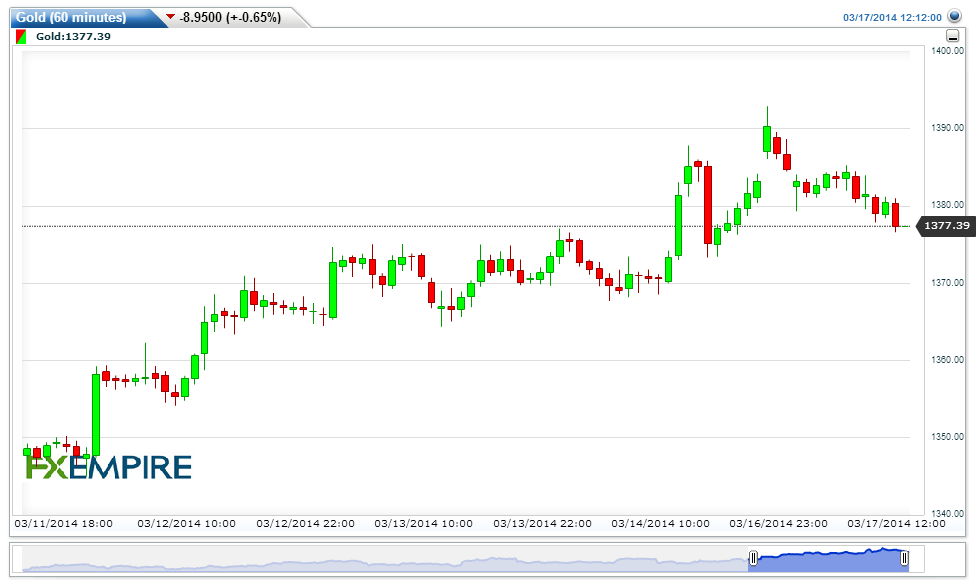This screenshot has width=976, height=585.
Task: Click the 03/16/2014 23:00 time label
Action: click(779, 523)
